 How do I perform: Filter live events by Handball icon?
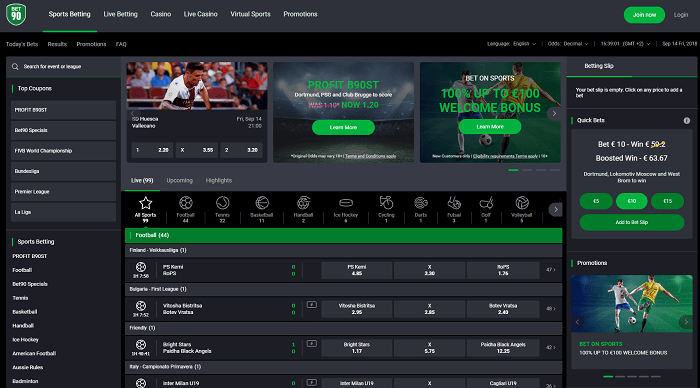click(x=303, y=203)
